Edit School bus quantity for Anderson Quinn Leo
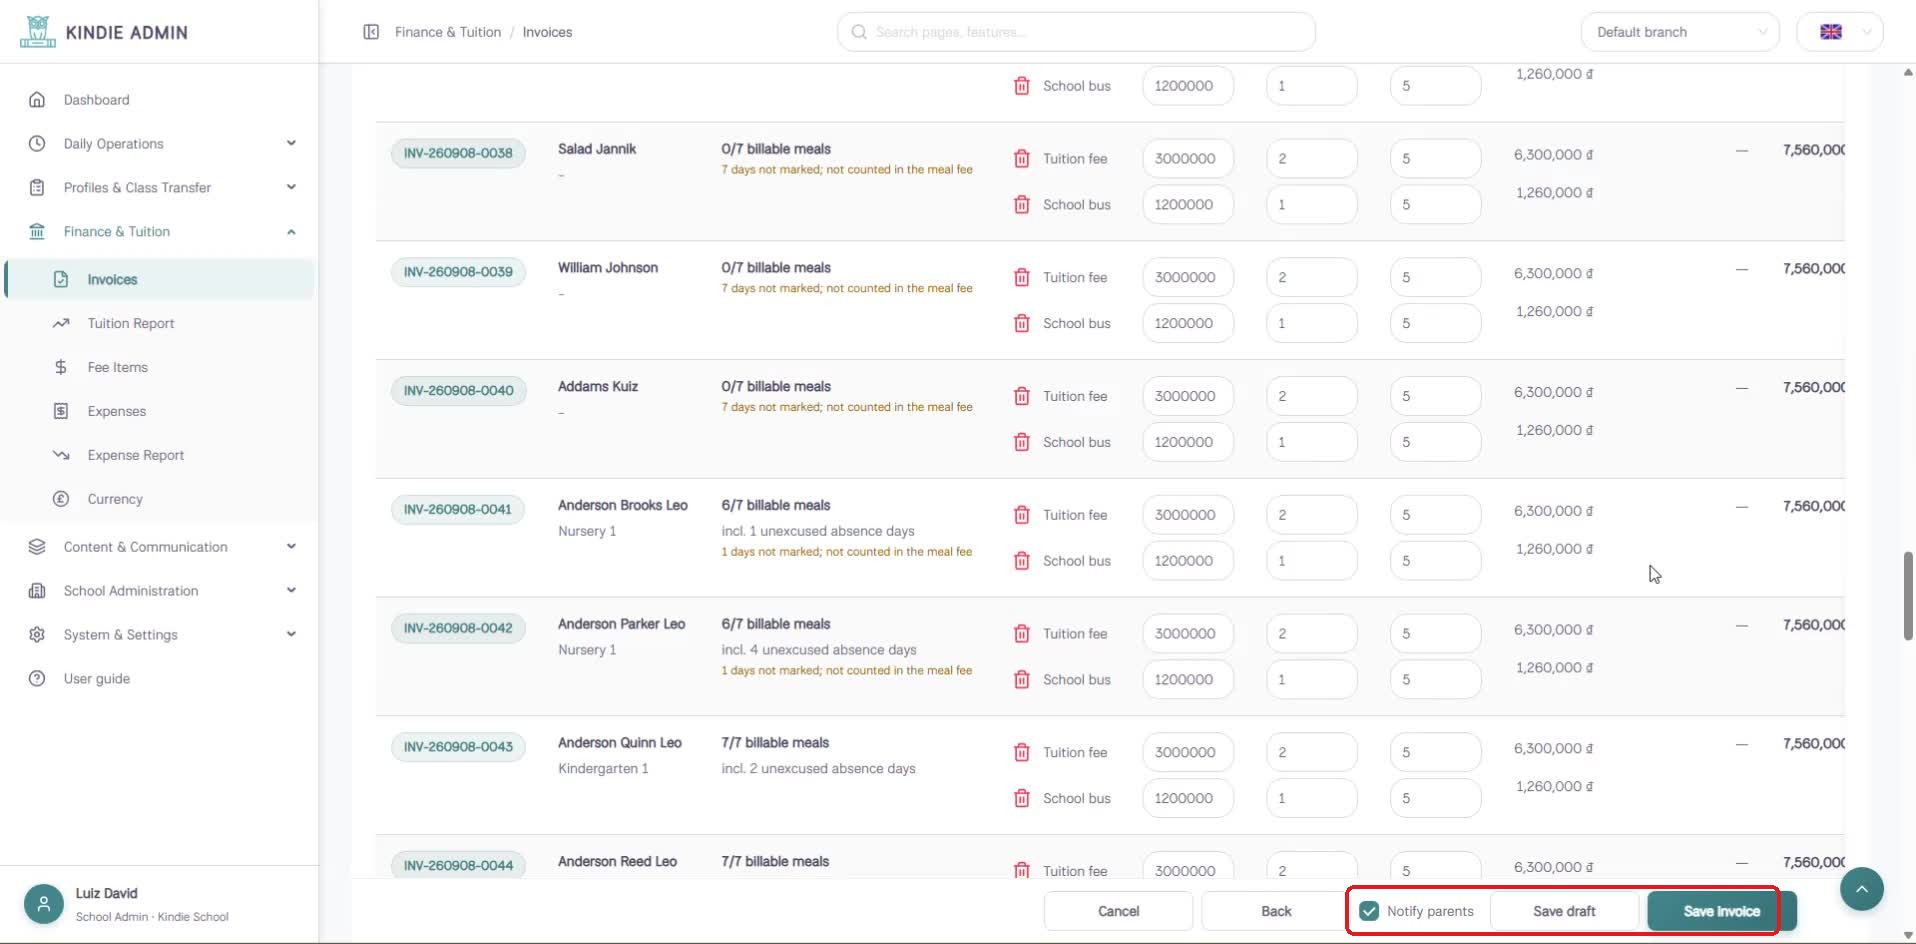This screenshot has height=944, width=1916. tap(1312, 798)
